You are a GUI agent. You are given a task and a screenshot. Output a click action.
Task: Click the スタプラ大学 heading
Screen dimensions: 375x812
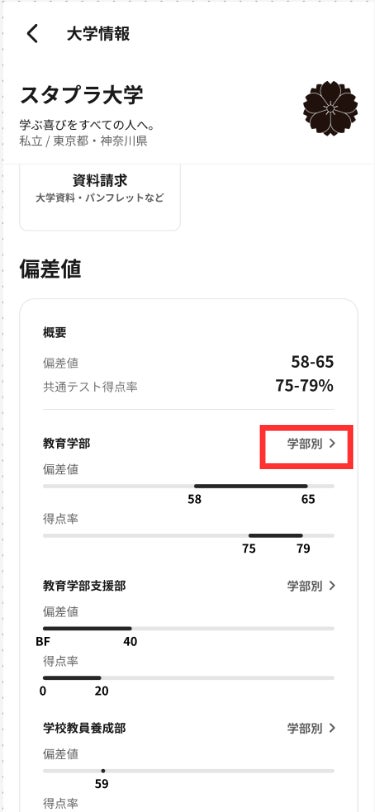point(82,95)
